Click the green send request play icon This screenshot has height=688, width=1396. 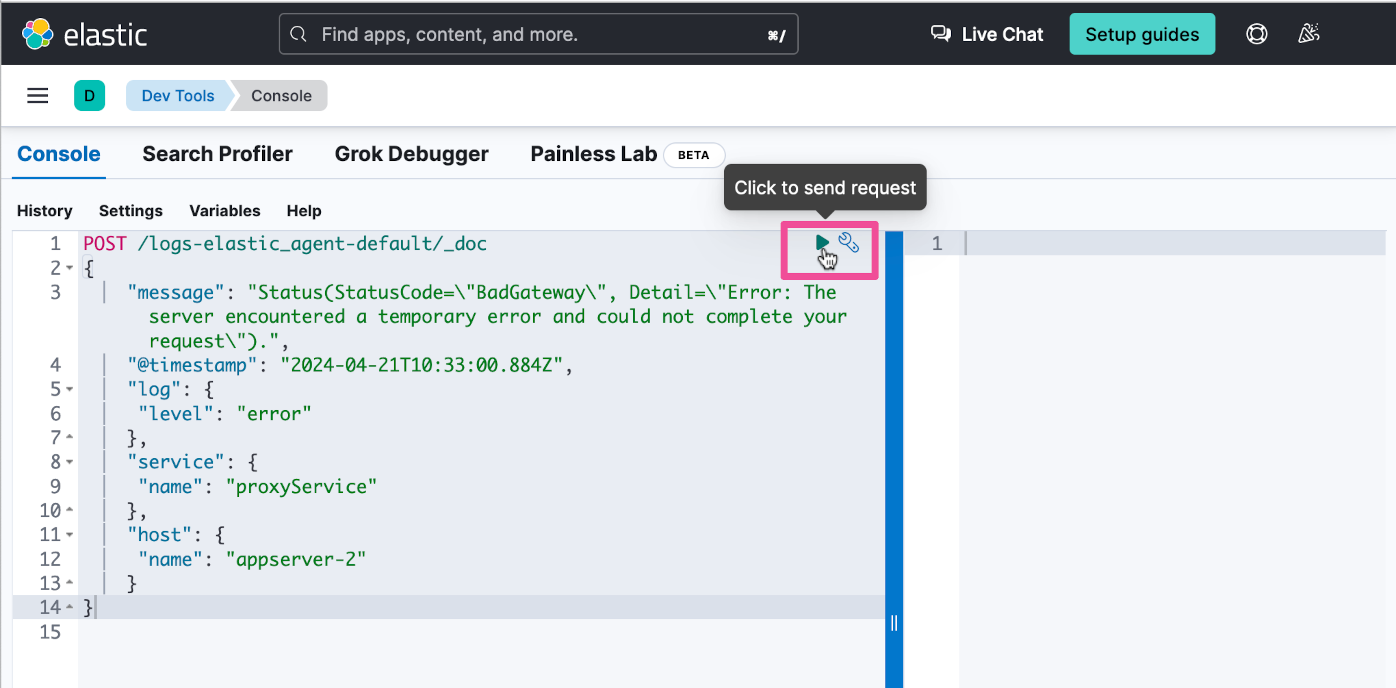[821, 243]
